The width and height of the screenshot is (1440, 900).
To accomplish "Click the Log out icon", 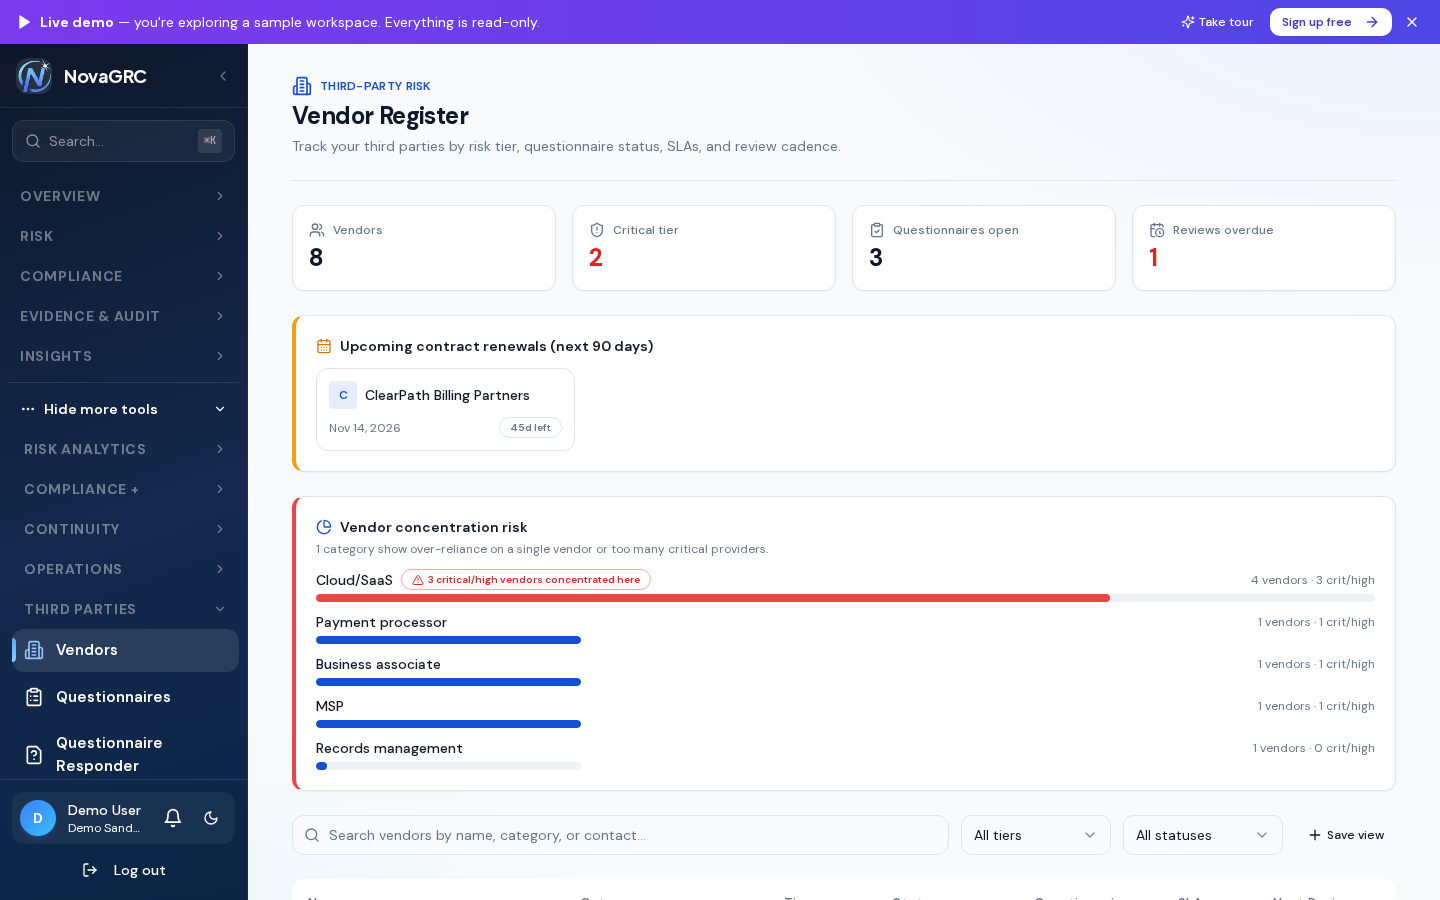I will [90, 870].
